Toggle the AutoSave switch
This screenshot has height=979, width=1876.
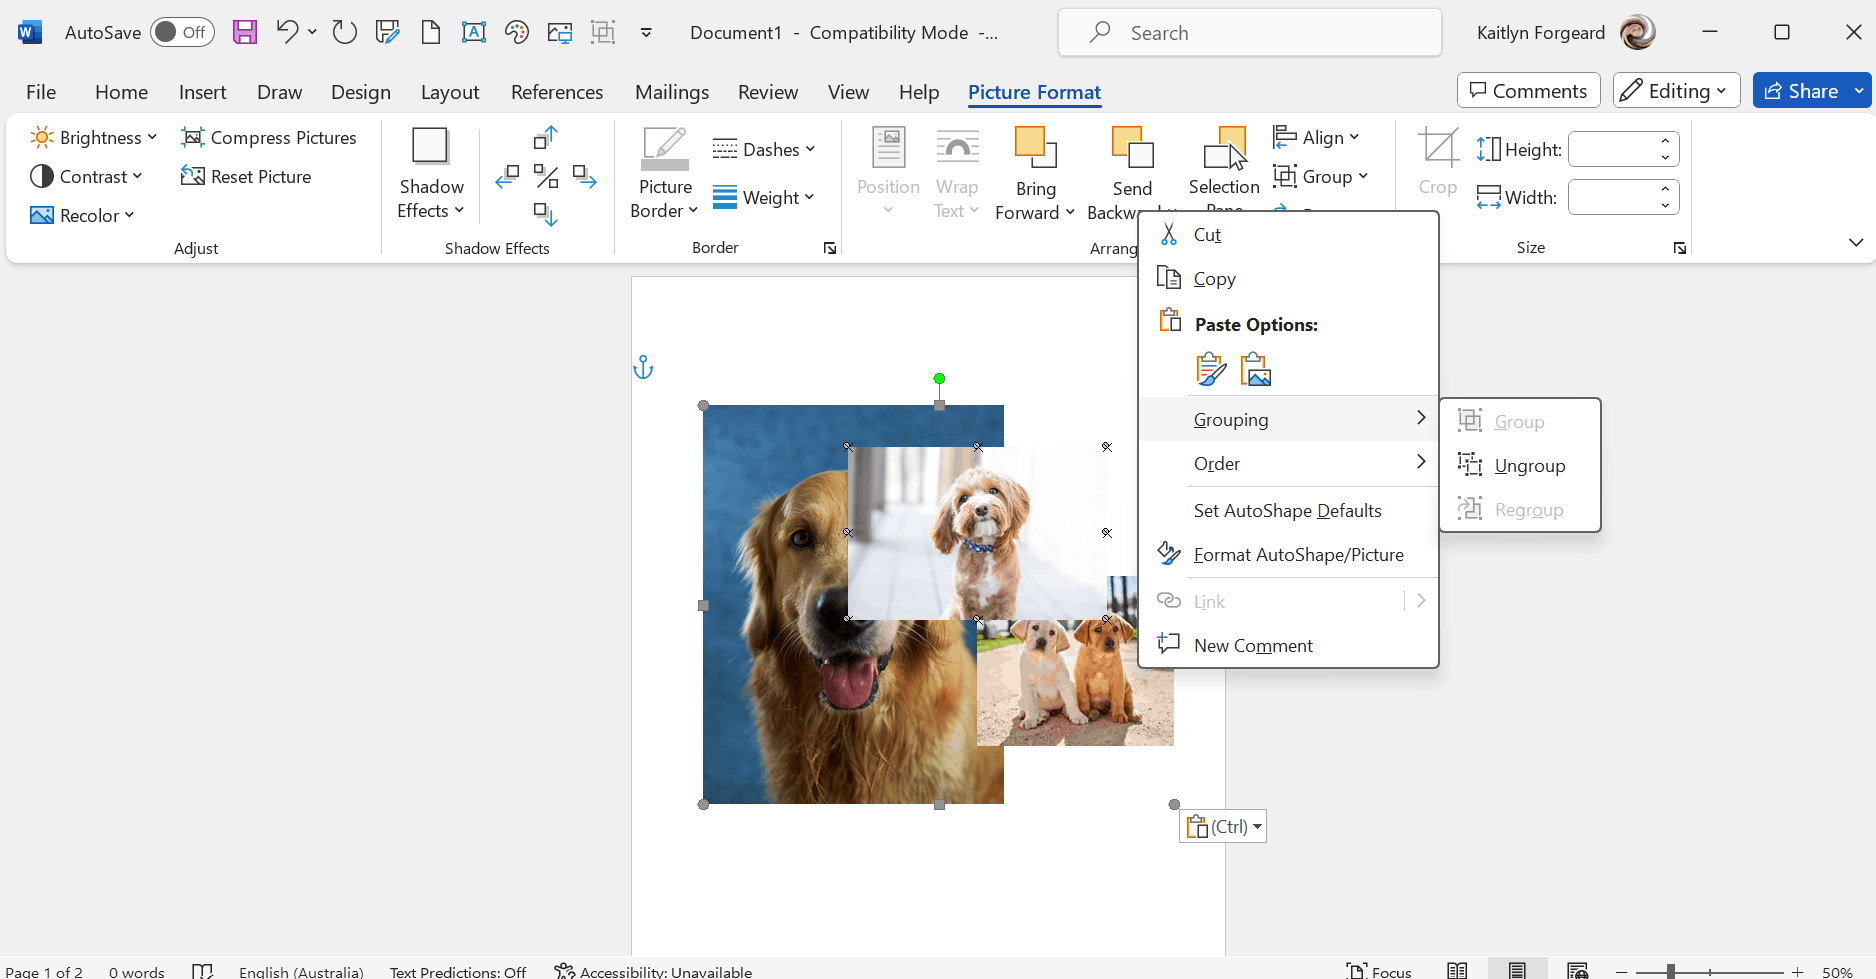coord(182,32)
